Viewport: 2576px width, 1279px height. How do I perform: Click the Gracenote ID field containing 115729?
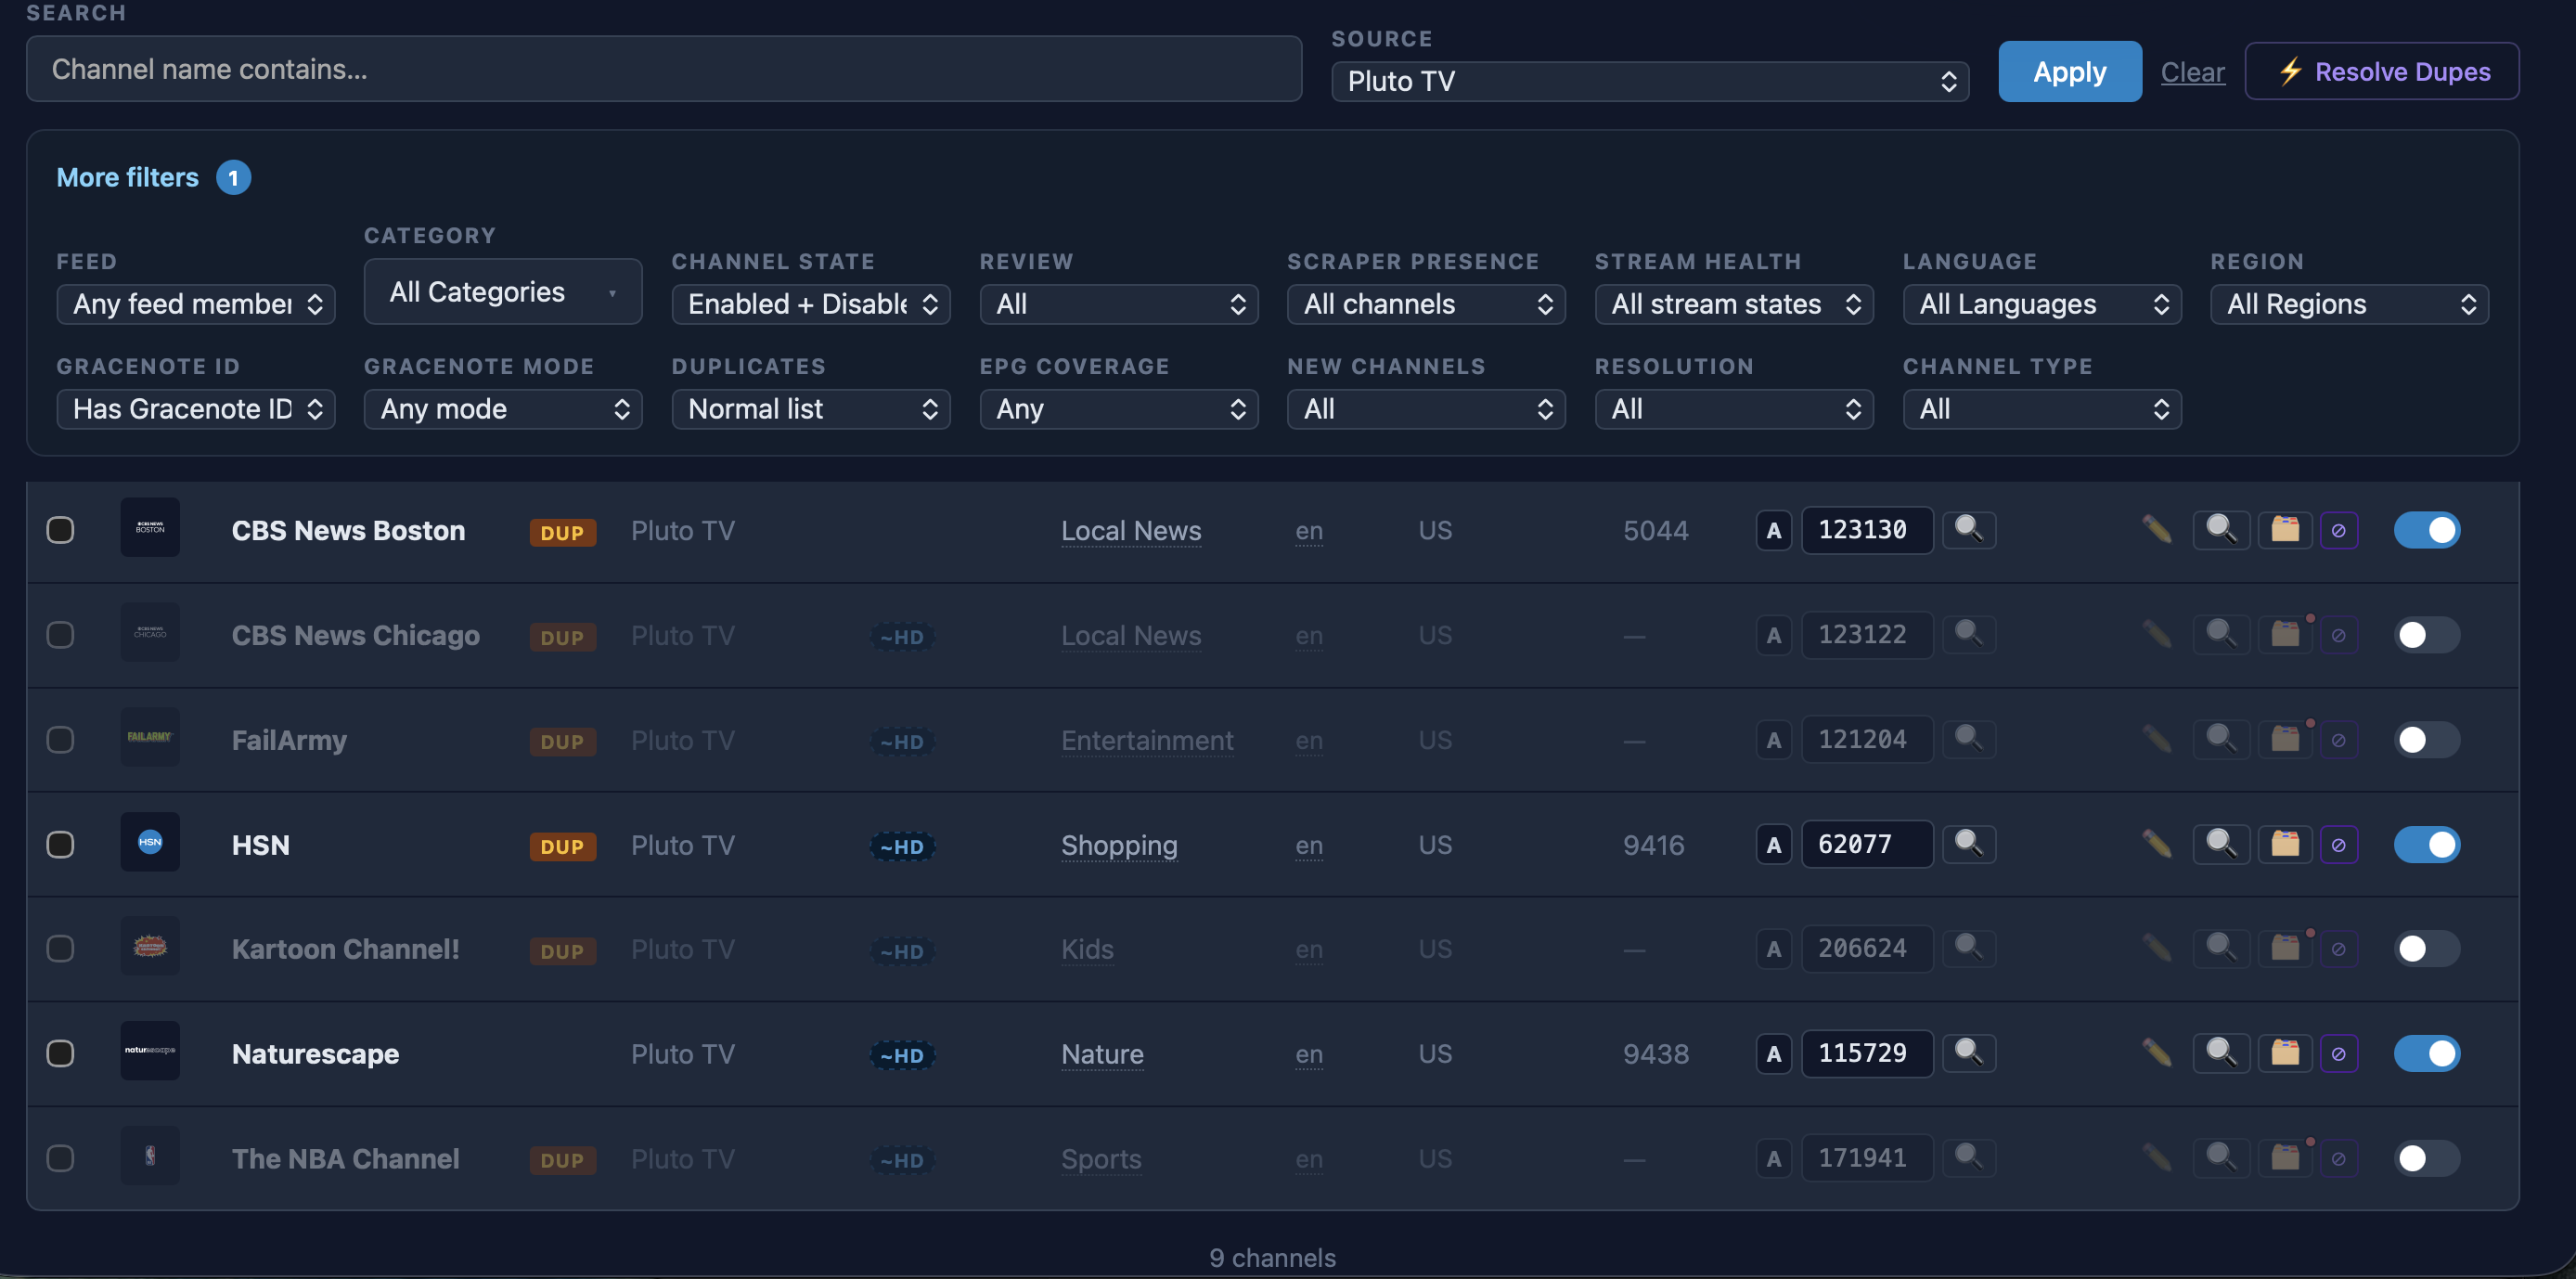pyautogui.click(x=1866, y=1053)
